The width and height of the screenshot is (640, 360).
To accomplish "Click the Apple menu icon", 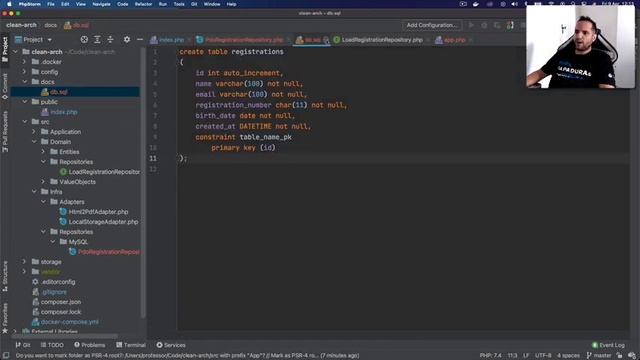I will coord(9,4).
